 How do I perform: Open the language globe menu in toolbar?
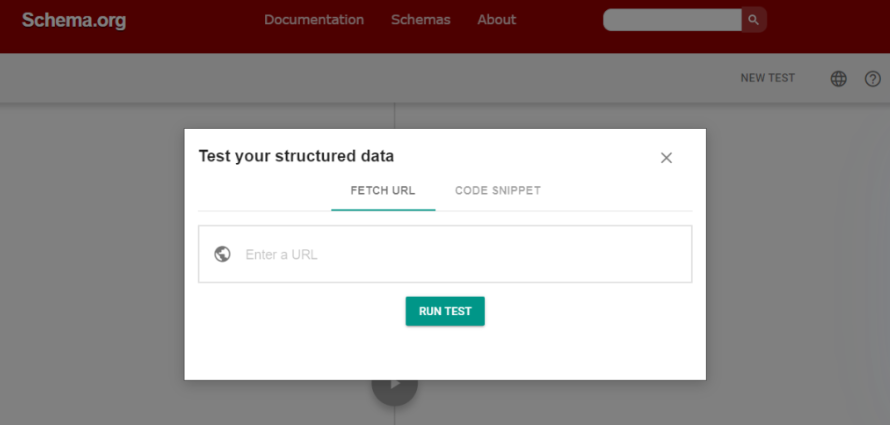pos(839,79)
